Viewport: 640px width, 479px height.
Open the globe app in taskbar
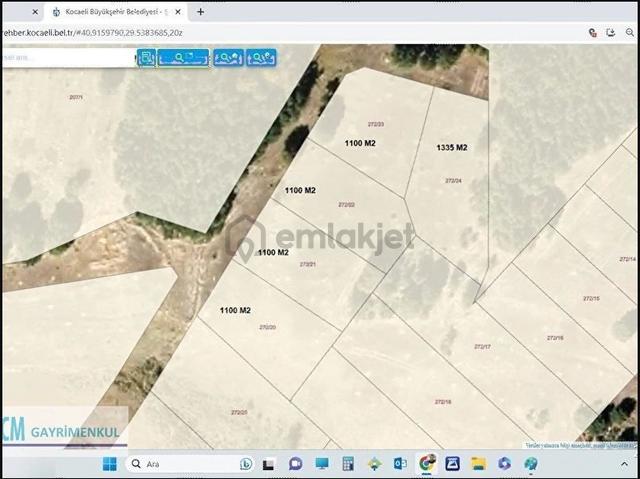coord(531,464)
